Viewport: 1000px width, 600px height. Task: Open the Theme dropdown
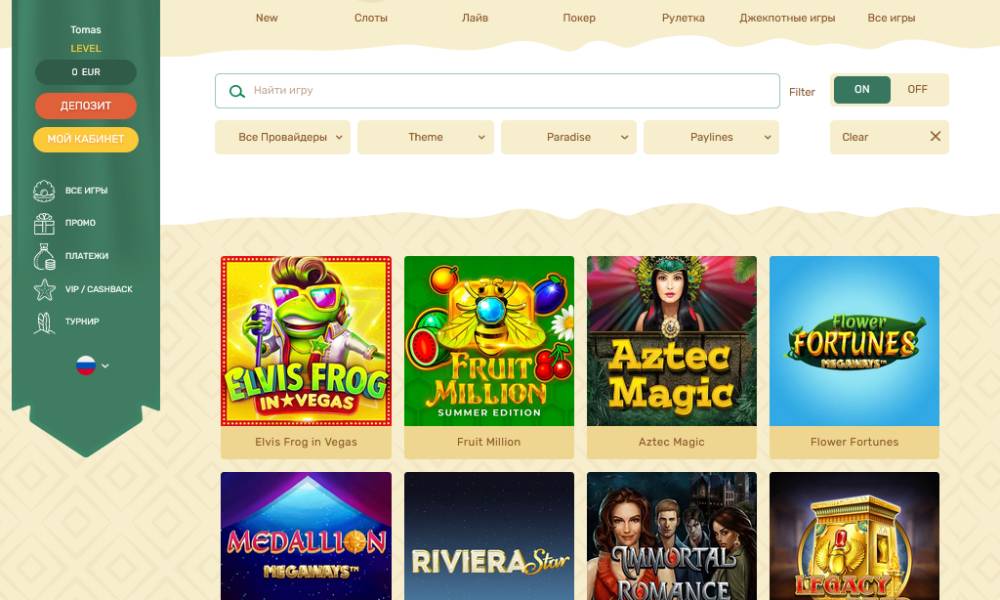[x=425, y=137]
